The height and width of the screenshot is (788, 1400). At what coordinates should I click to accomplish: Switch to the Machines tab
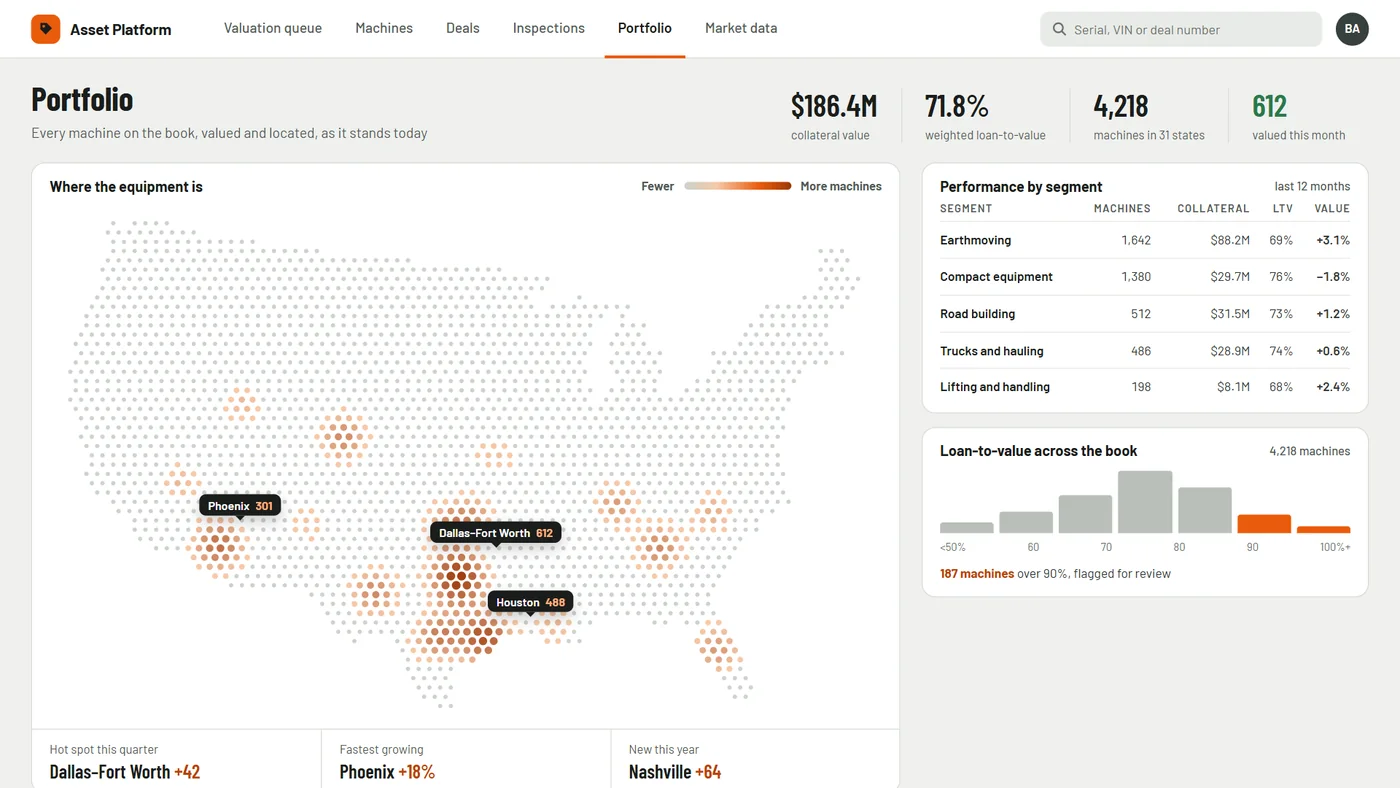[x=384, y=28]
